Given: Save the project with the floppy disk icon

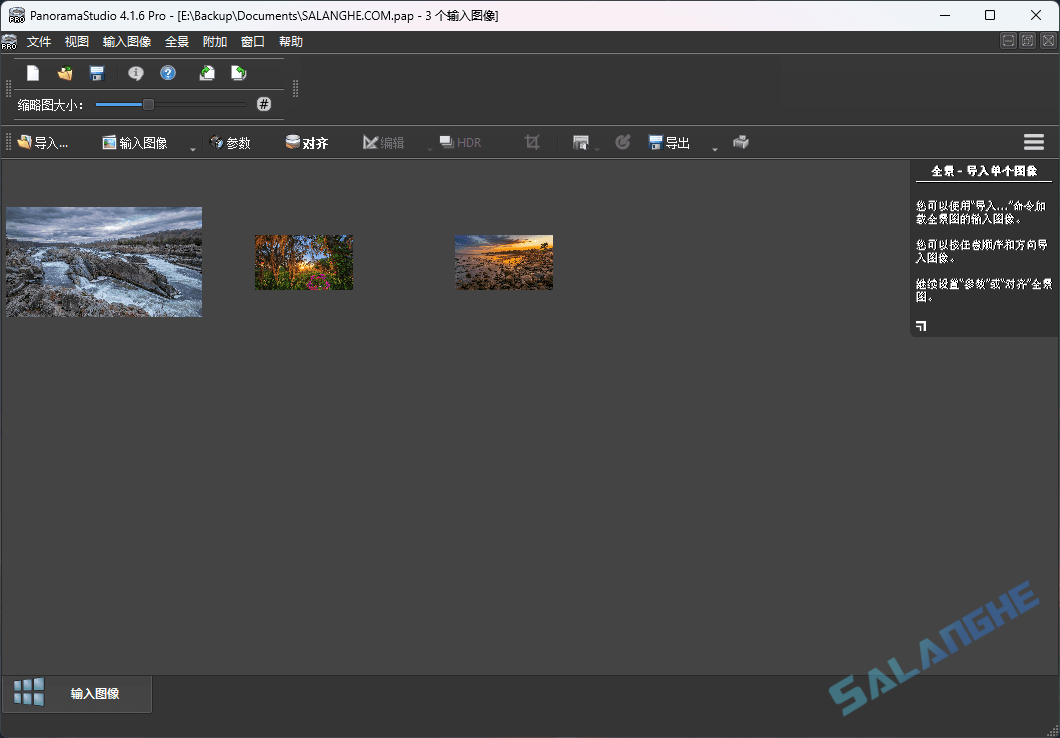Looking at the screenshot, I should tap(96, 72).
